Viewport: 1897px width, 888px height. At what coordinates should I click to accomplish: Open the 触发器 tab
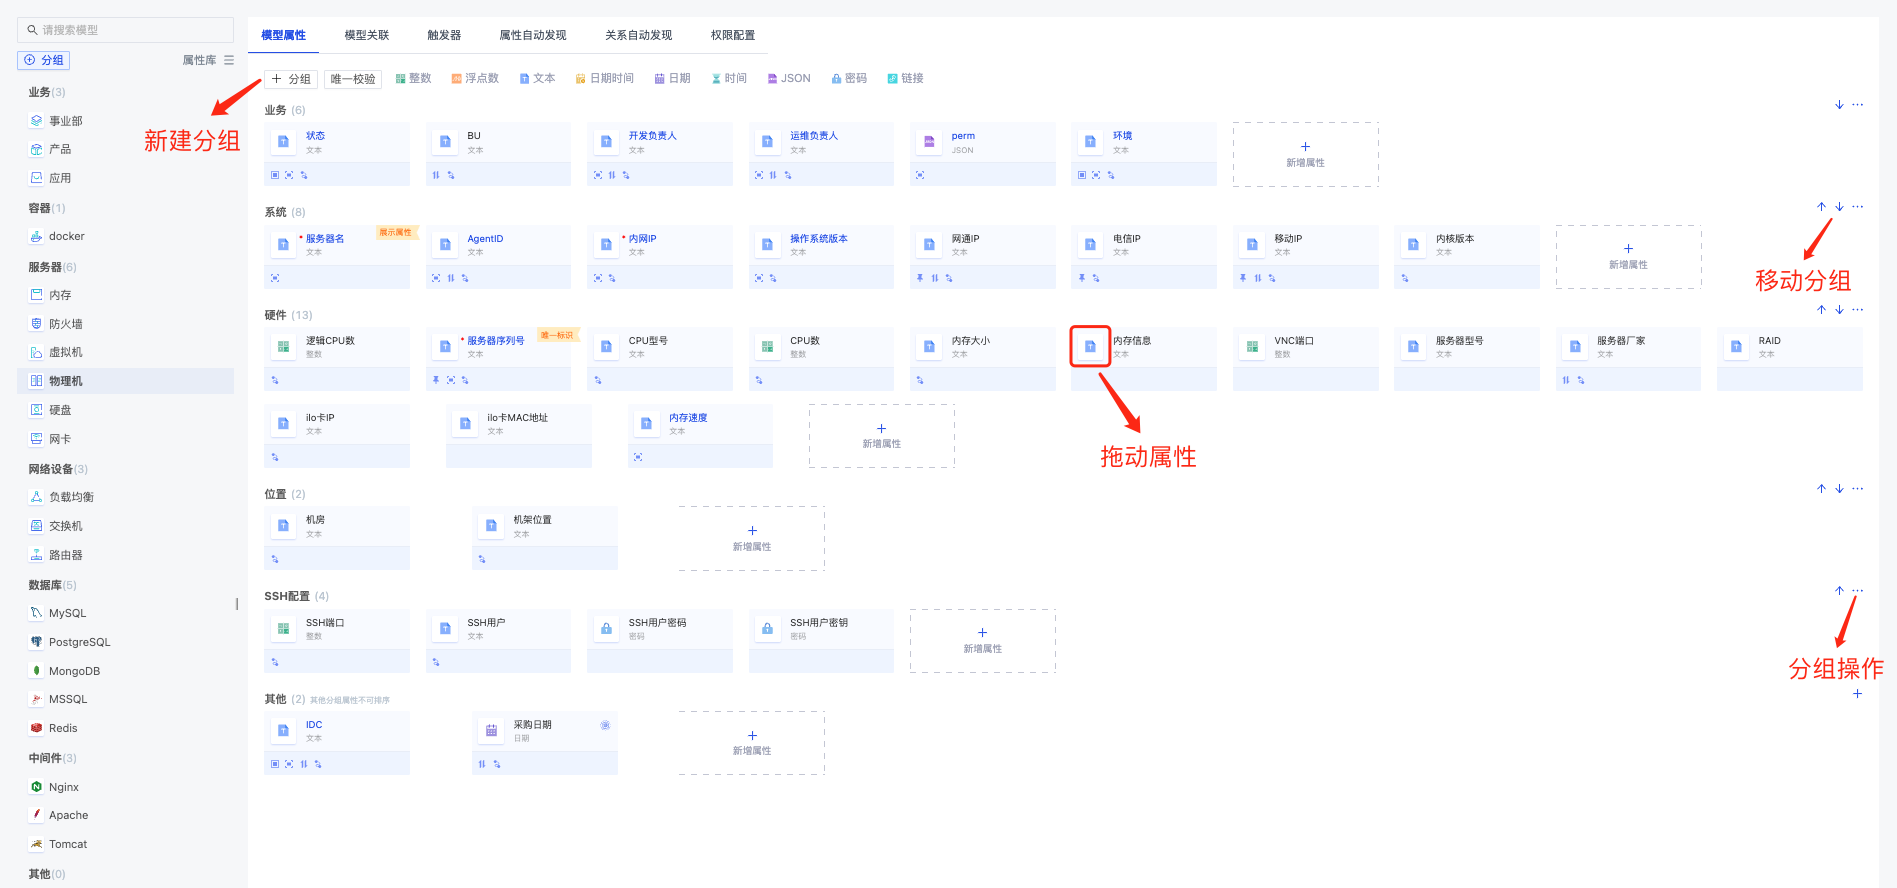[444, 35]
